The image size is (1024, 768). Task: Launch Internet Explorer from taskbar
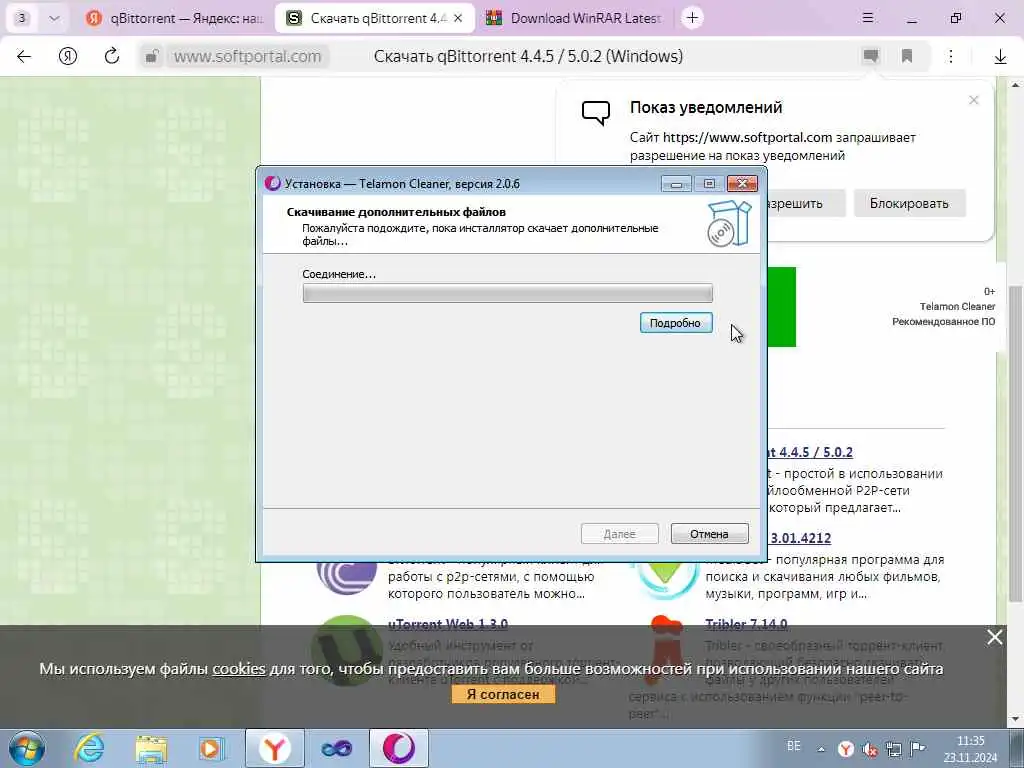point(89,748)
